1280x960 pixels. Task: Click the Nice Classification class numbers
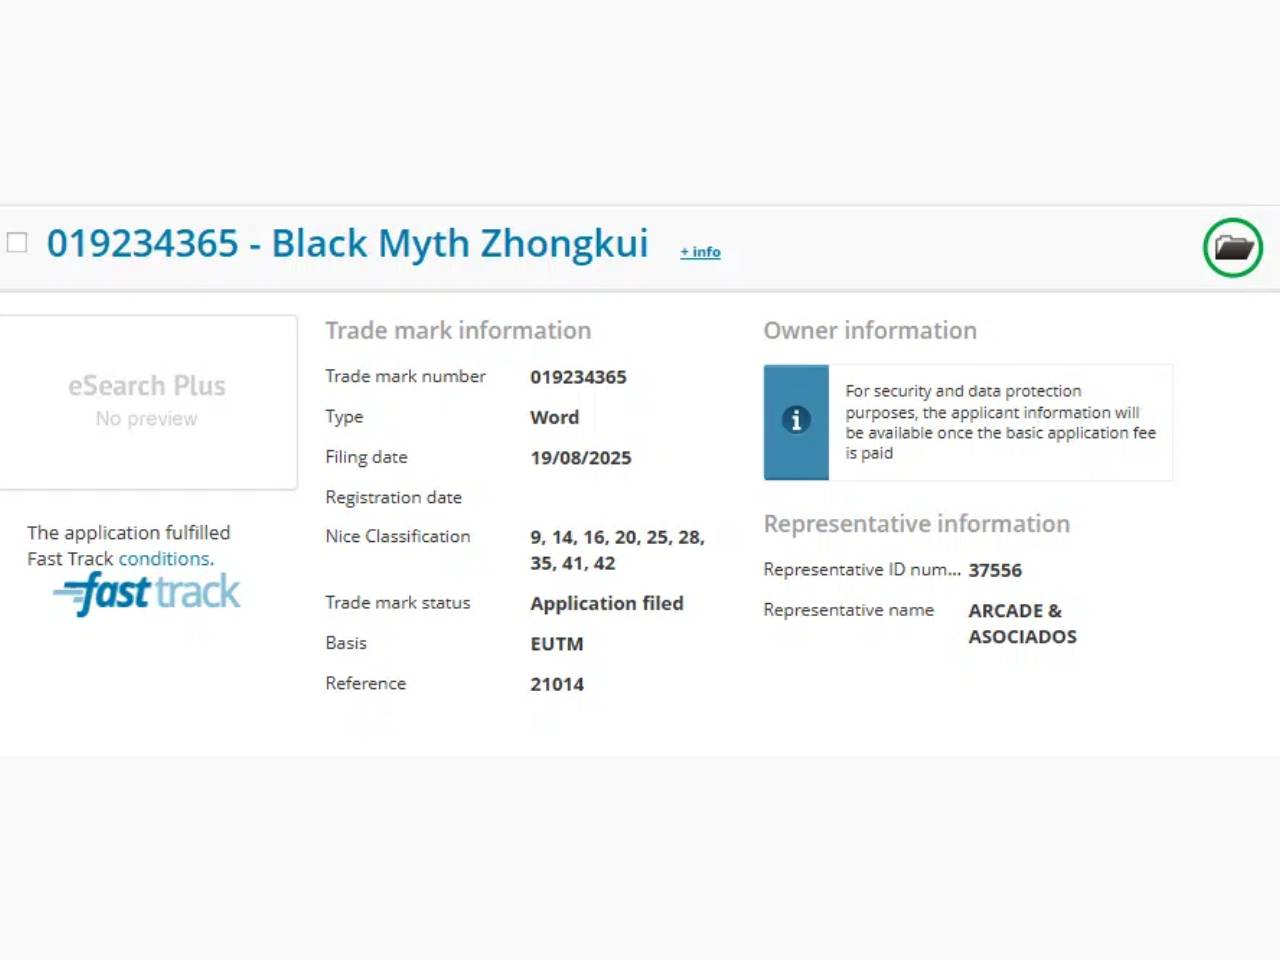point(617,550)
